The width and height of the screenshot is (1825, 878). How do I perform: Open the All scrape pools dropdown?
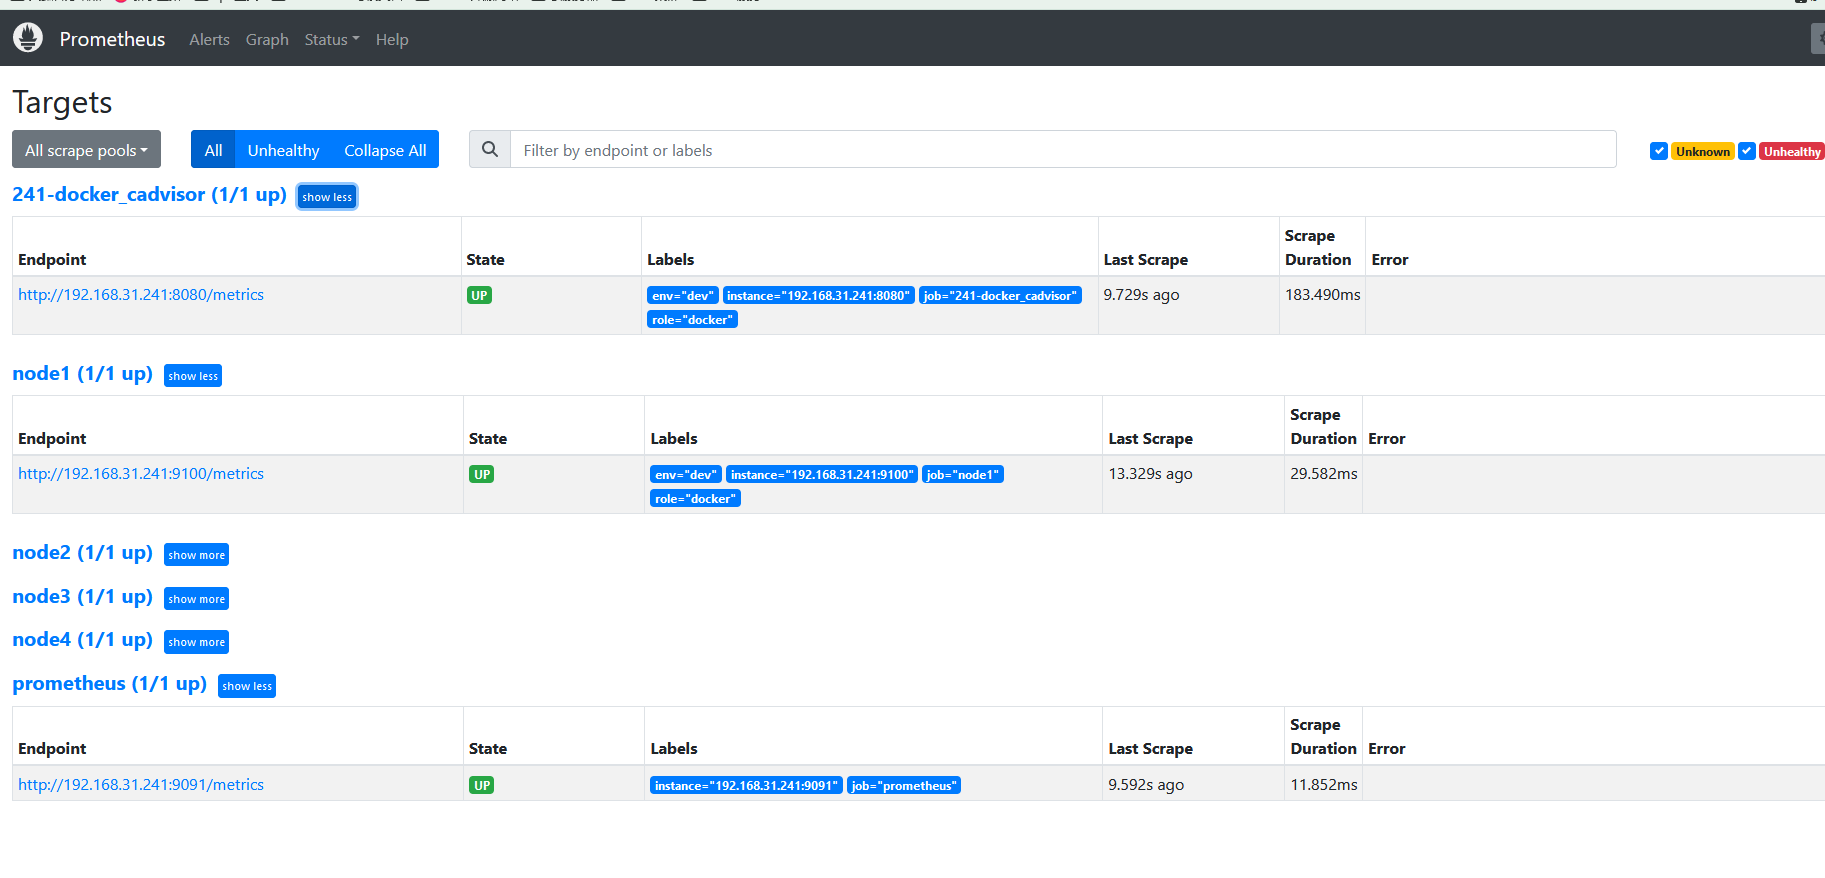coord(86,150)
